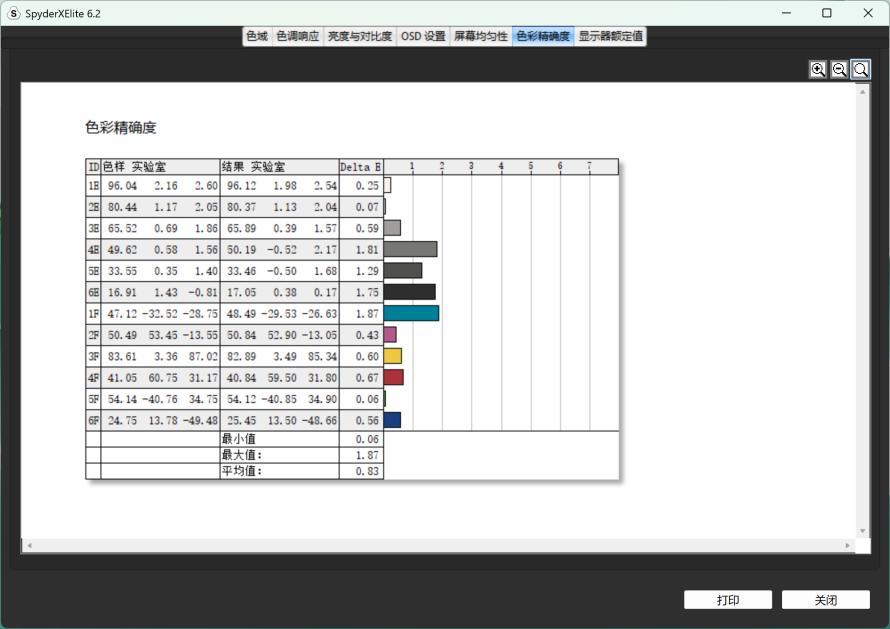Click the row ID 6F cell
Viewport: 890px width, 629px height.
(x=93, y=420)
